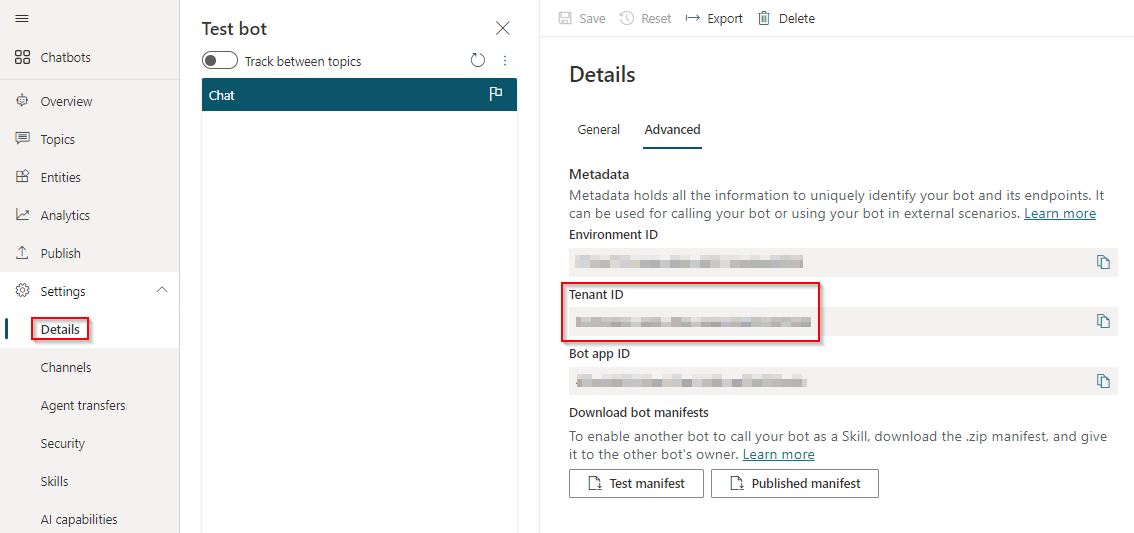Image resolution: width=1134 pixels, height=533 pixels.
Task: Enable Track between topics toggle
Action: (x=220, y=61)
